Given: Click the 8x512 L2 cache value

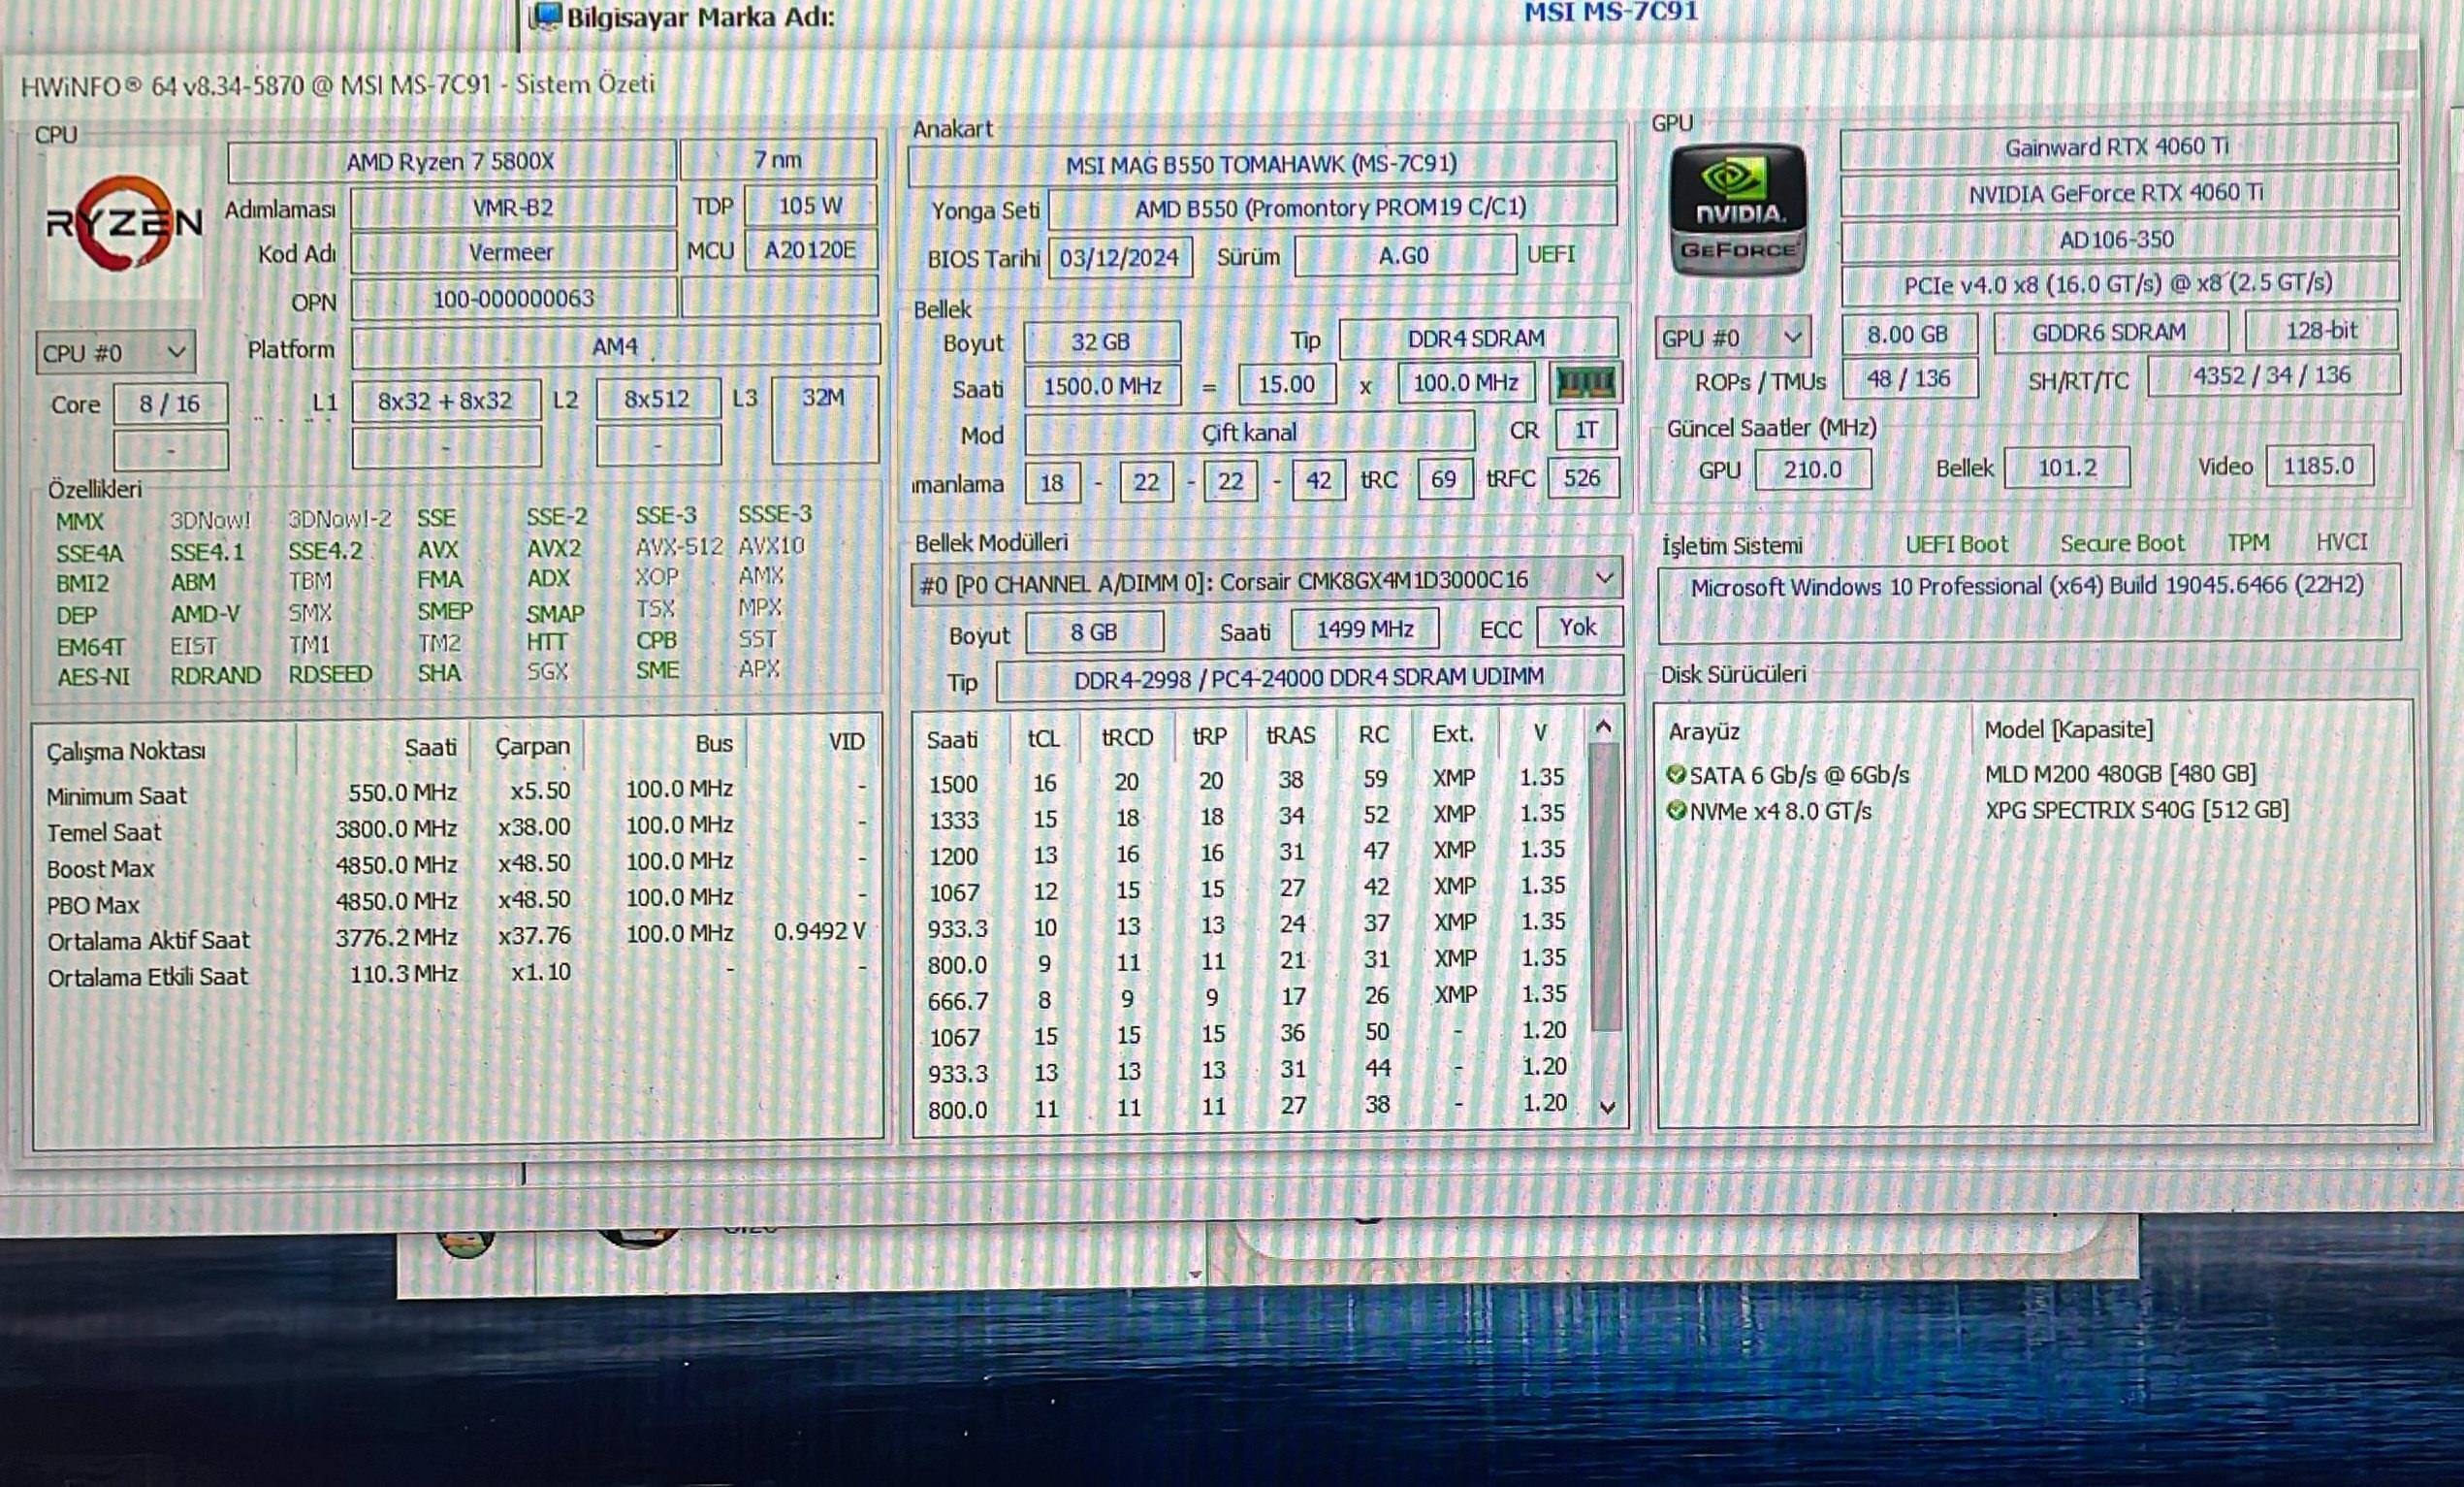Looking at the screenshot, I should [x=657, y=399].
